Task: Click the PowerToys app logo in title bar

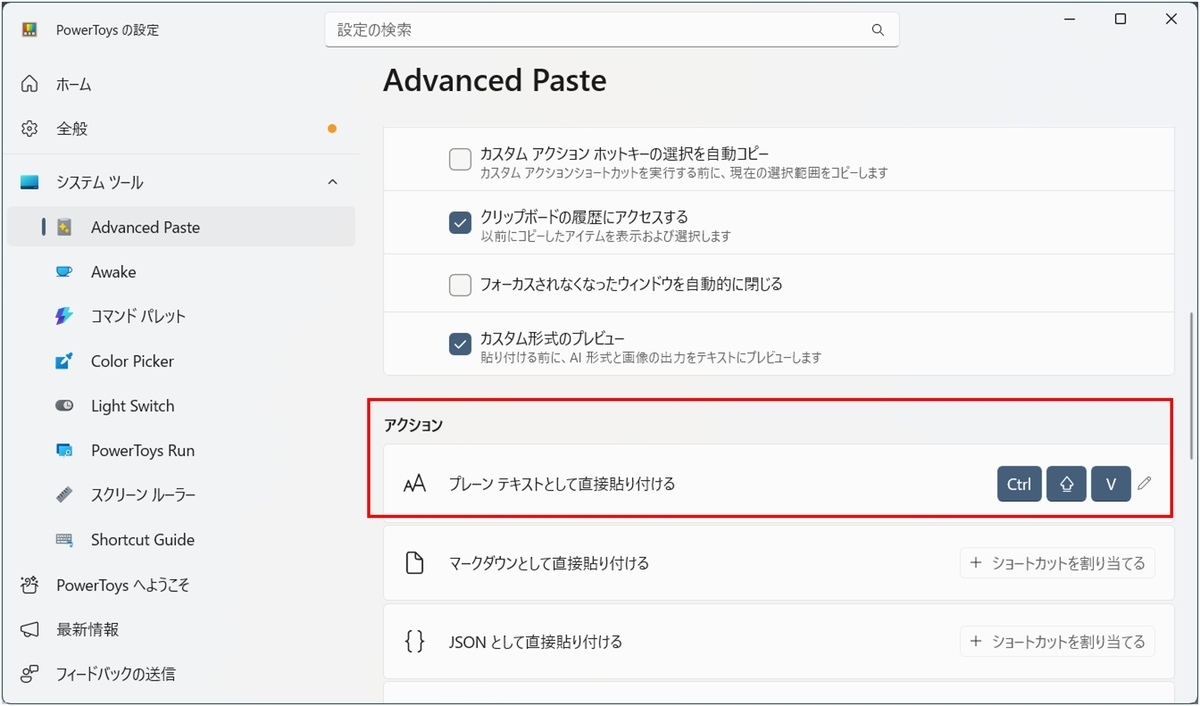Action: point(30,30)
